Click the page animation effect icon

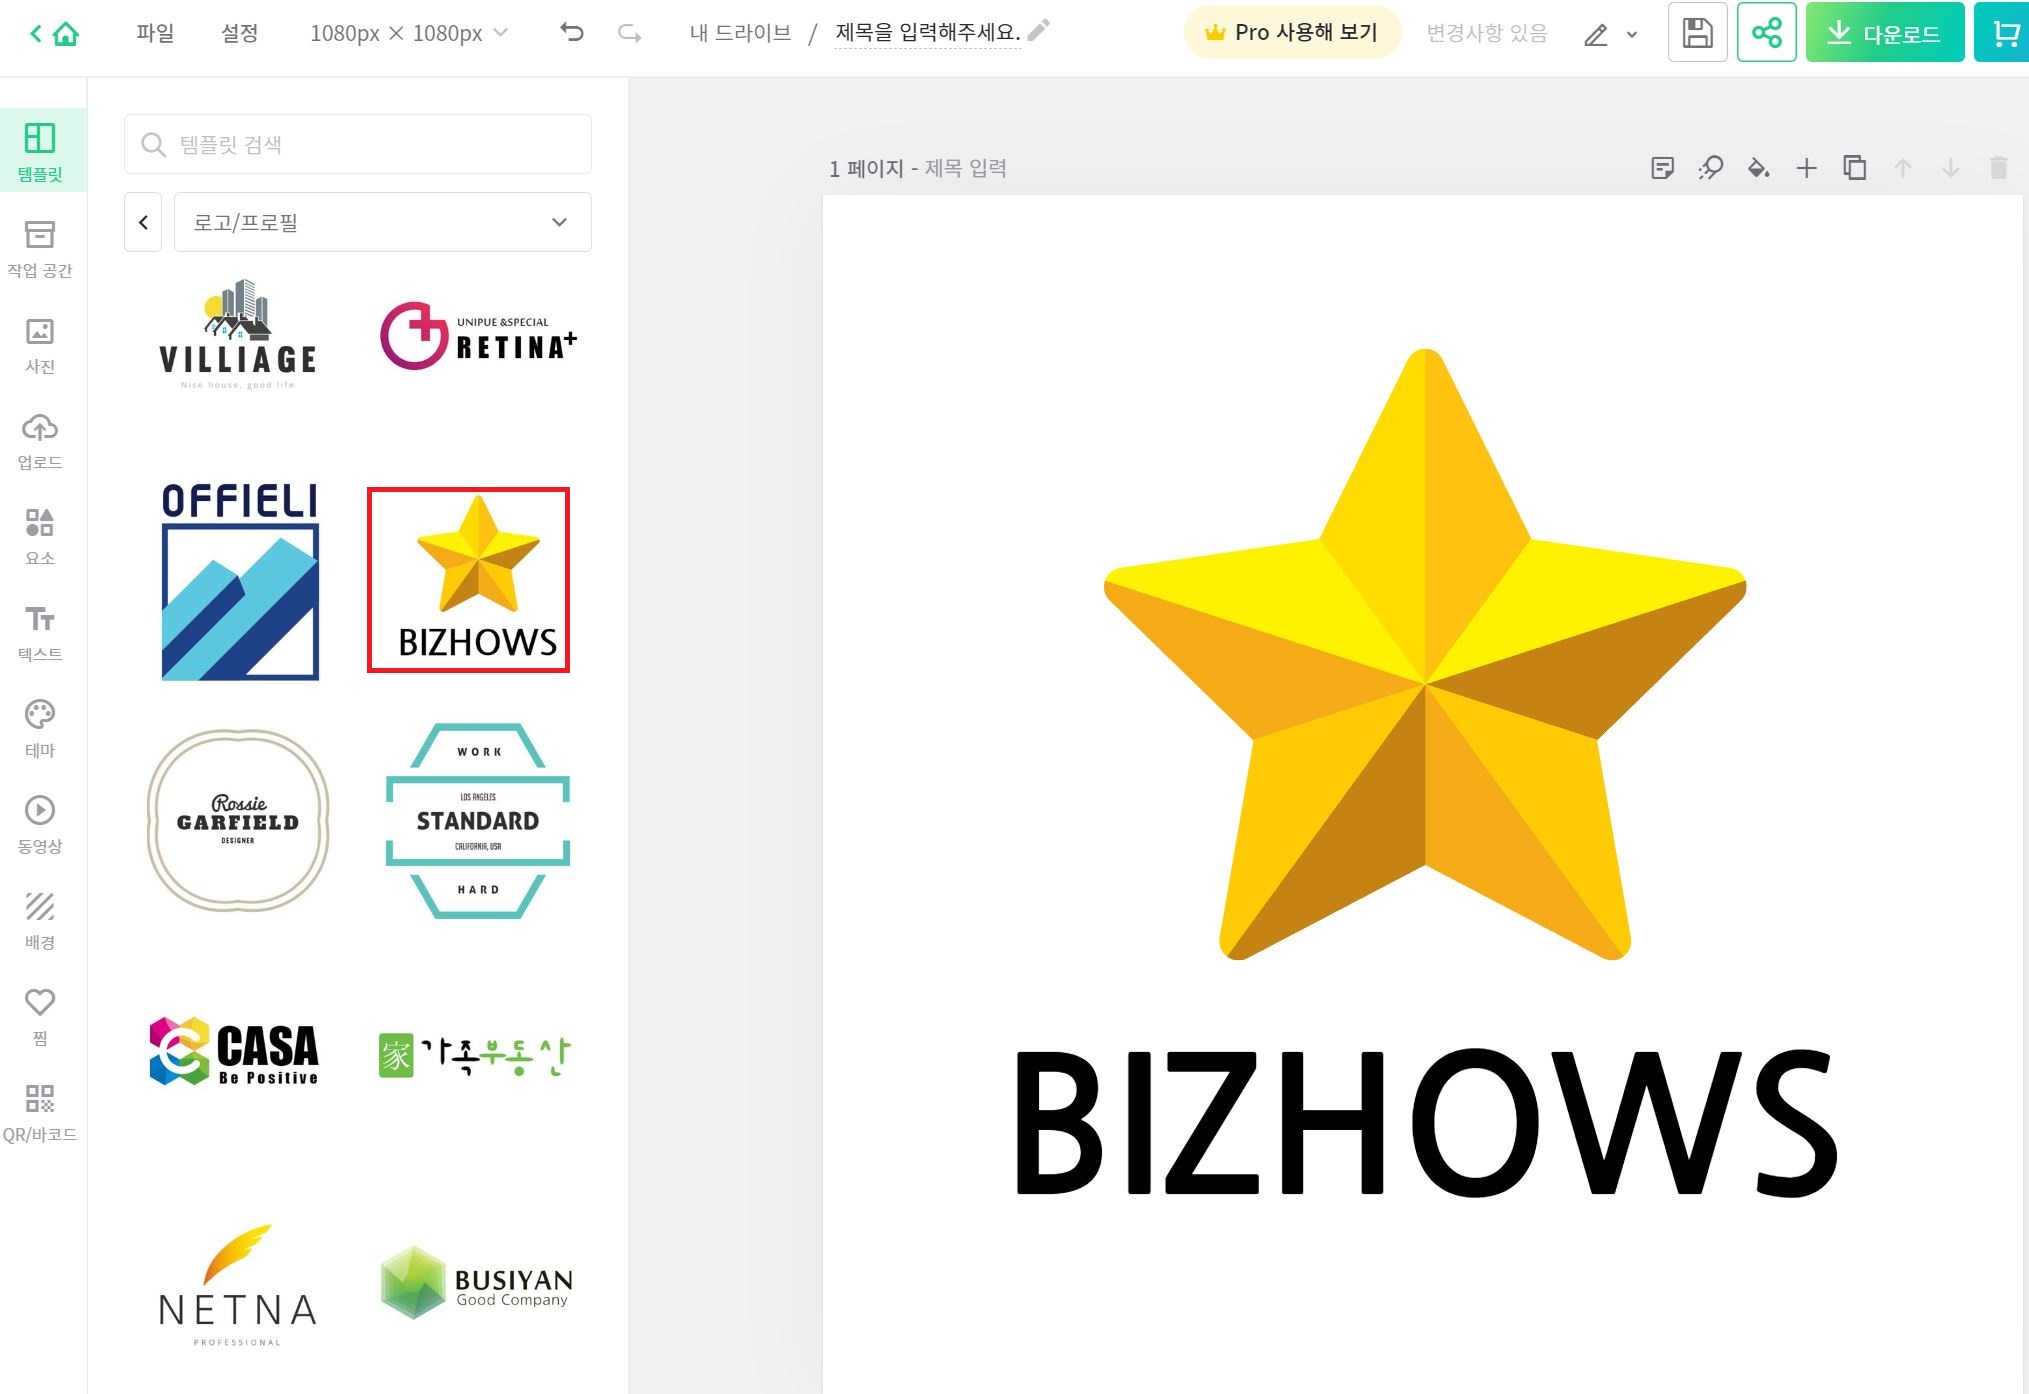coord(1711,168)
